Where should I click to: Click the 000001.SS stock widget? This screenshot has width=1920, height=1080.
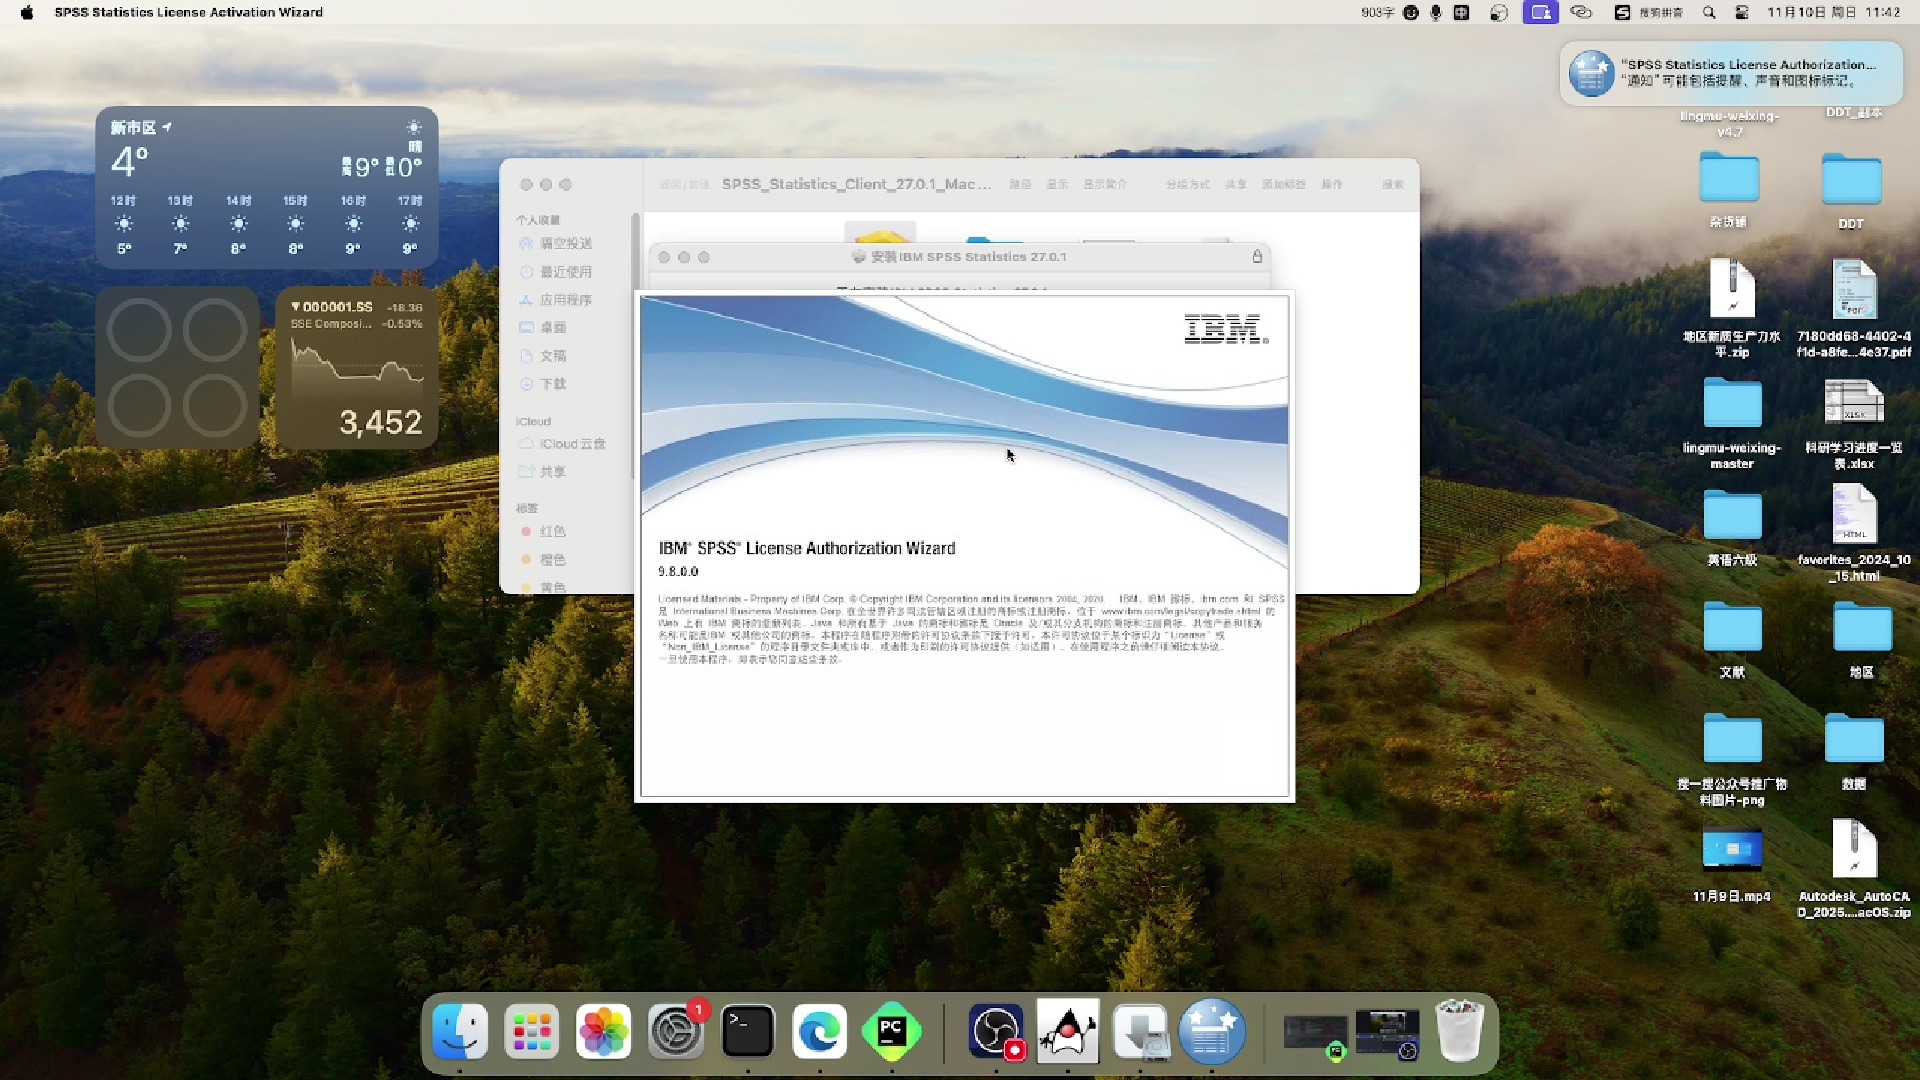(x=357, y=367)
